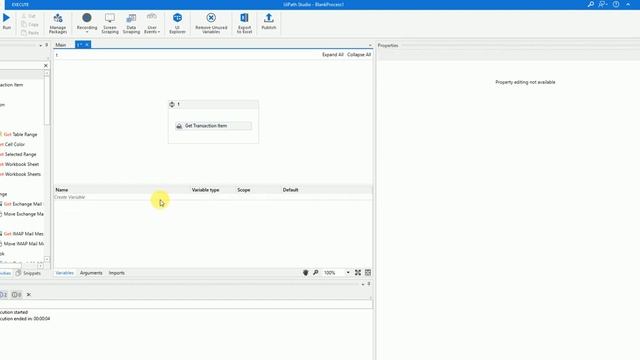Clear the Output panel log
The width and height of the screenshot is (640, 360).
click(x=29, y=294)
